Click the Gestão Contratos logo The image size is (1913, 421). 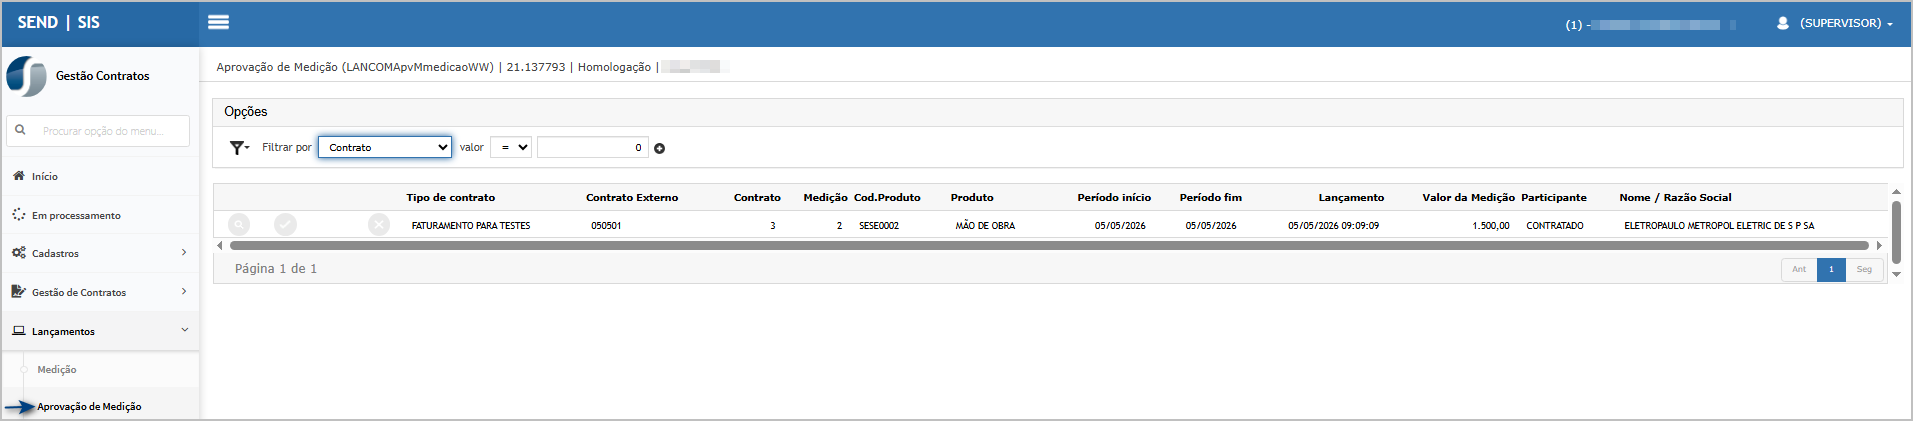tap(27, 76)
